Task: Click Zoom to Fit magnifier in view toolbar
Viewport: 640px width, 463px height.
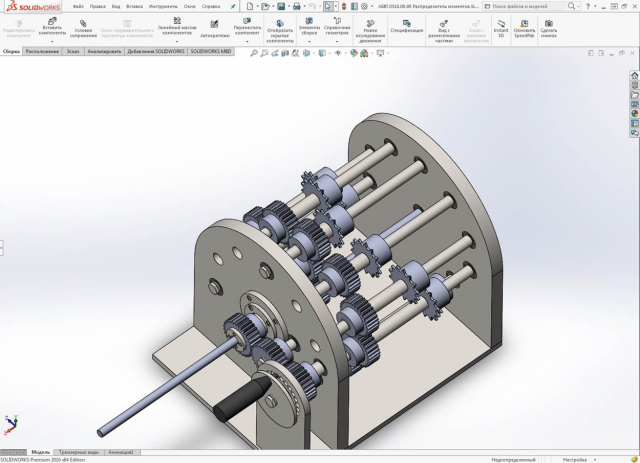Action: tap(253, 53)
